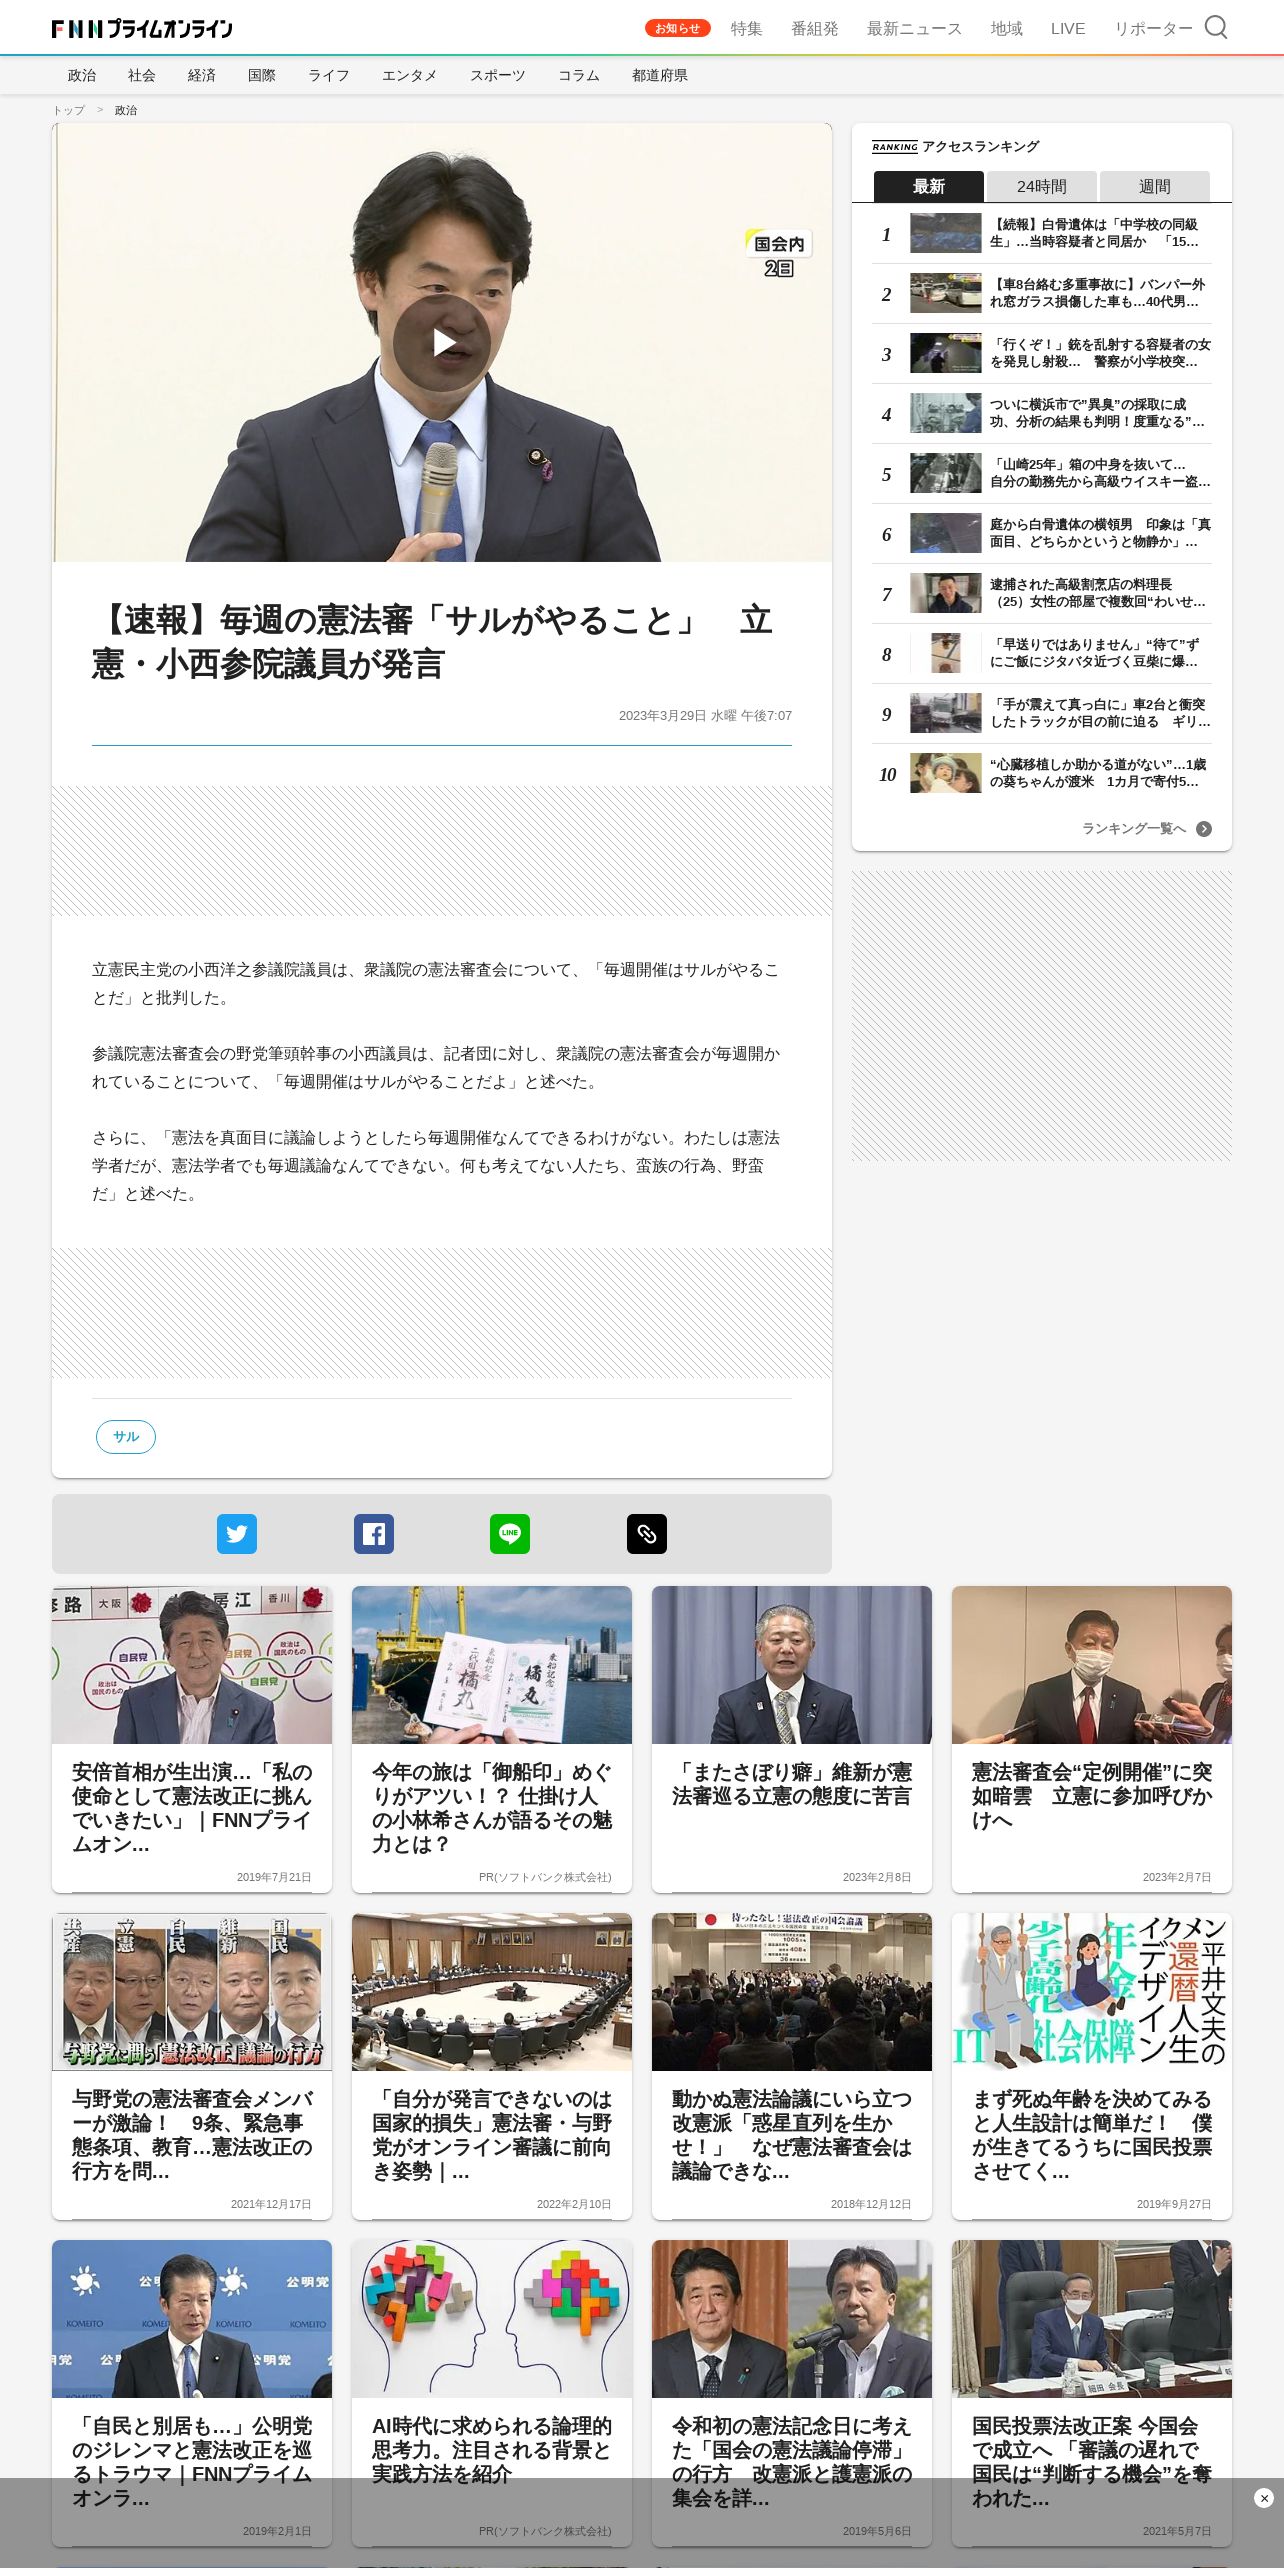Open the search magnifier icon

[1215, 27]
